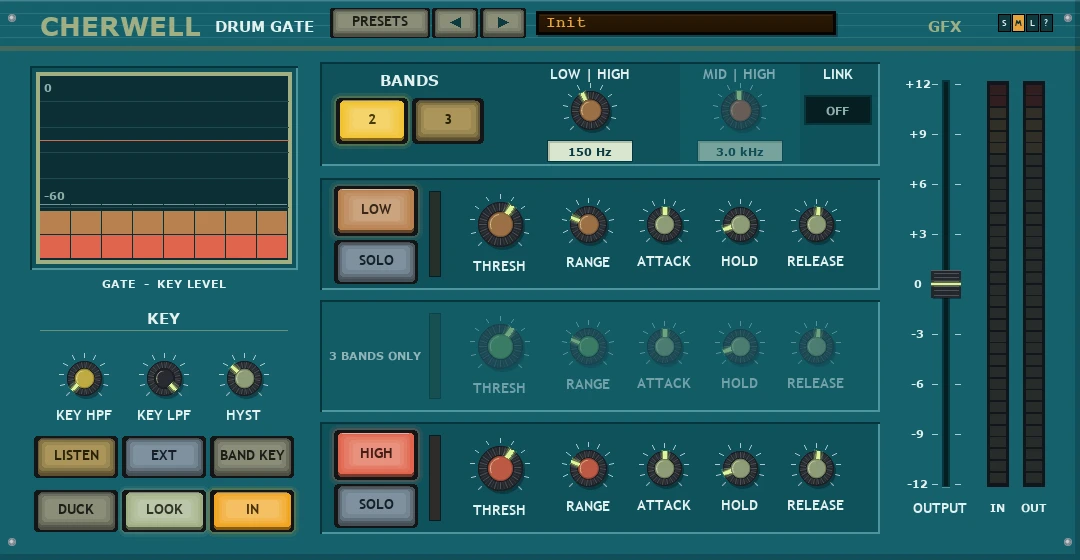The height and width of the screenshot is (560, 1080).
Task: Click the Gate Key Level display
Action: coord(164,167)
